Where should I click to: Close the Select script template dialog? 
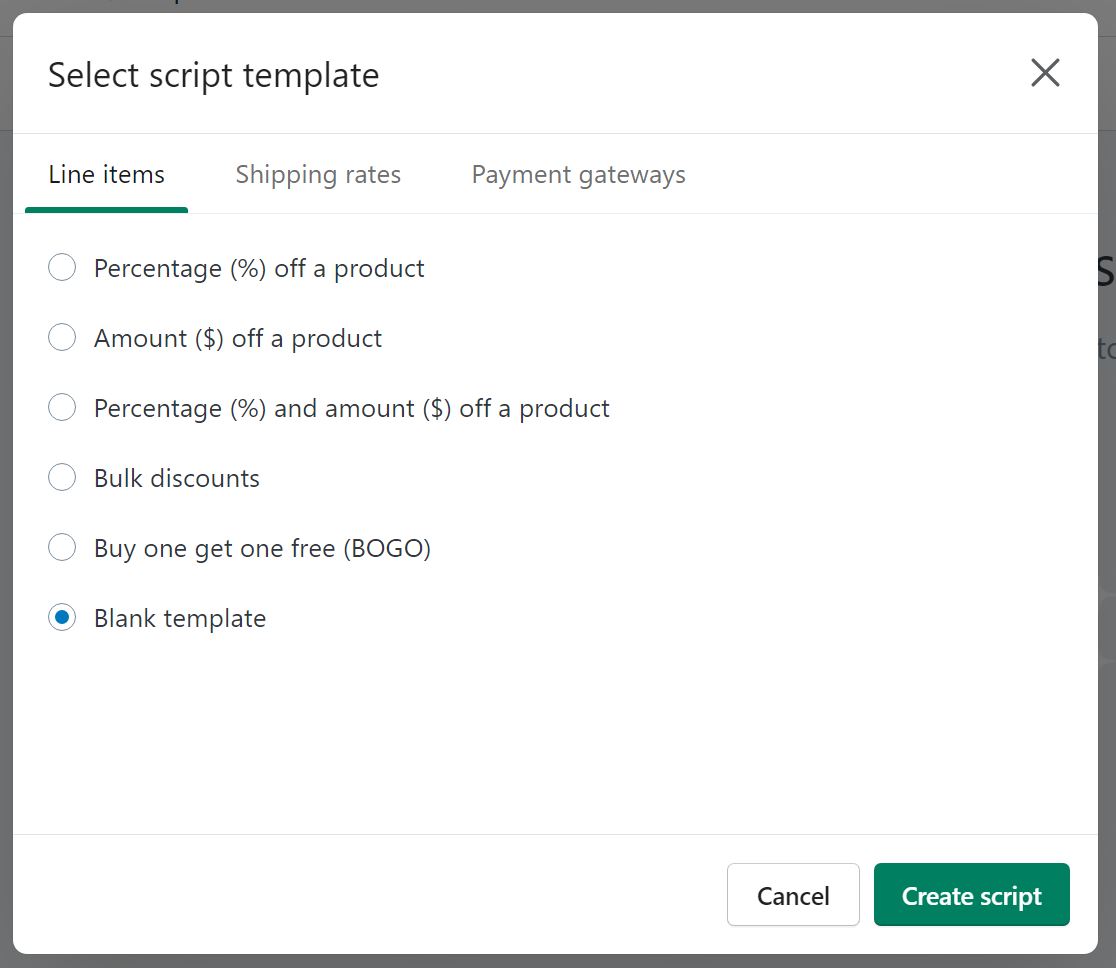coord(1045,73)
